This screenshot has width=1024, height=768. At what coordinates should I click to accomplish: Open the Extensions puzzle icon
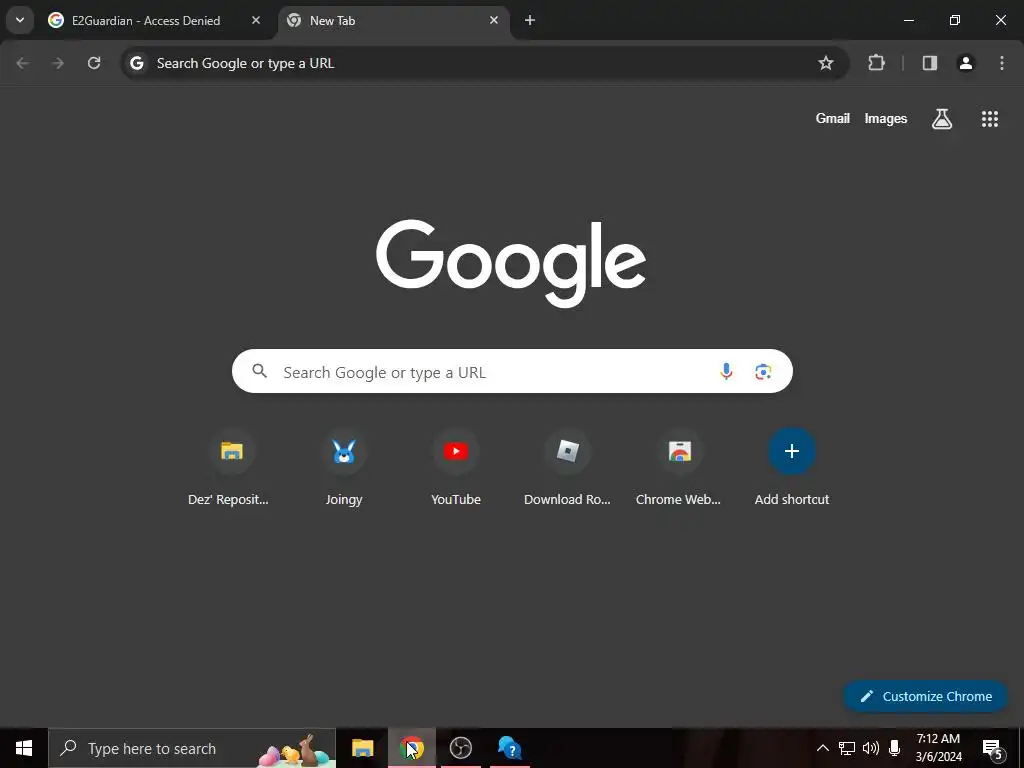pos(876,63)
